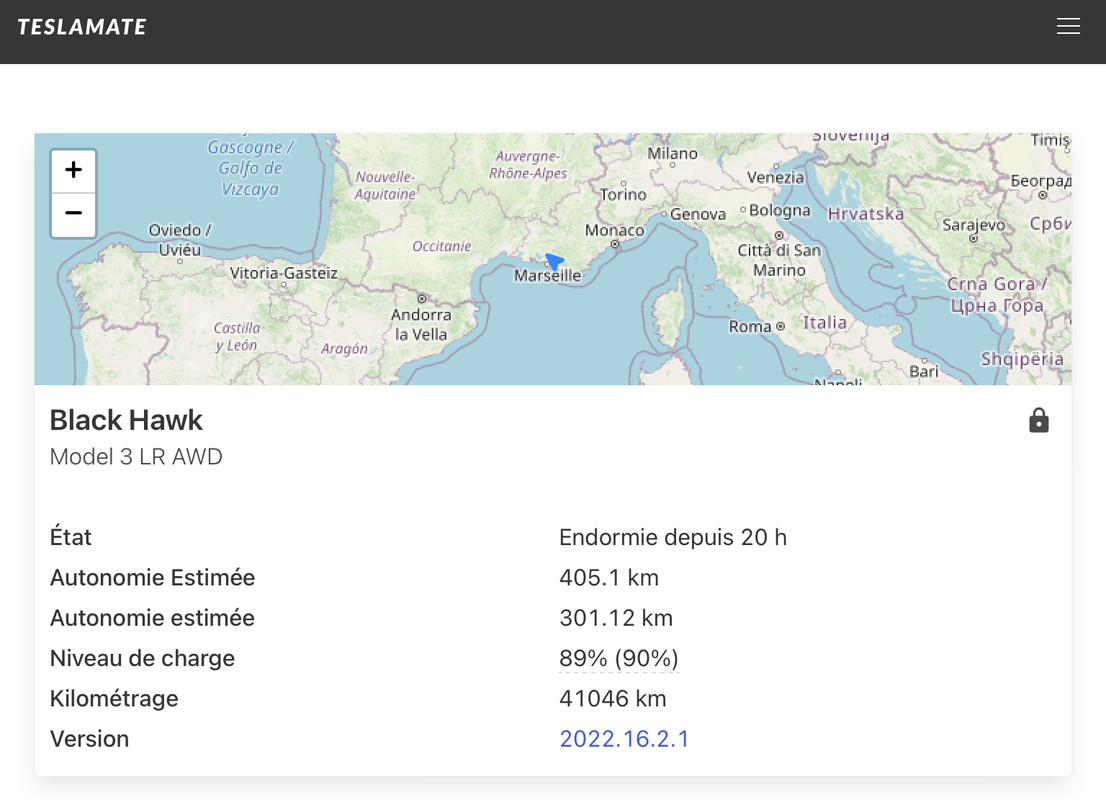Click the 405.1 km range value
This screenshot has height=800, width=1106.
[x=609, y=578]
